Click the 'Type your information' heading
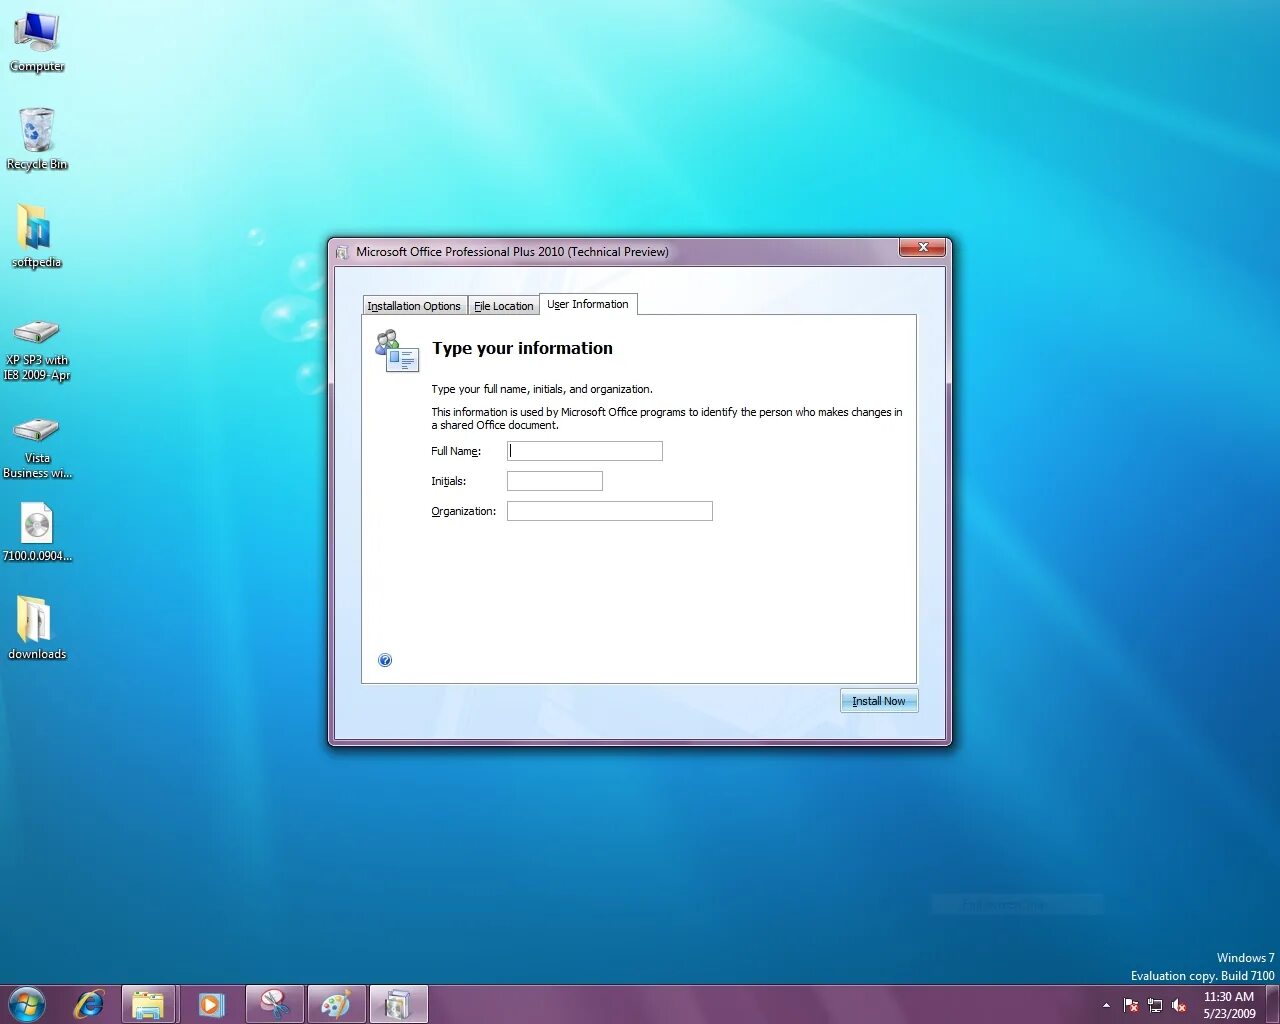 pos(522,348)
